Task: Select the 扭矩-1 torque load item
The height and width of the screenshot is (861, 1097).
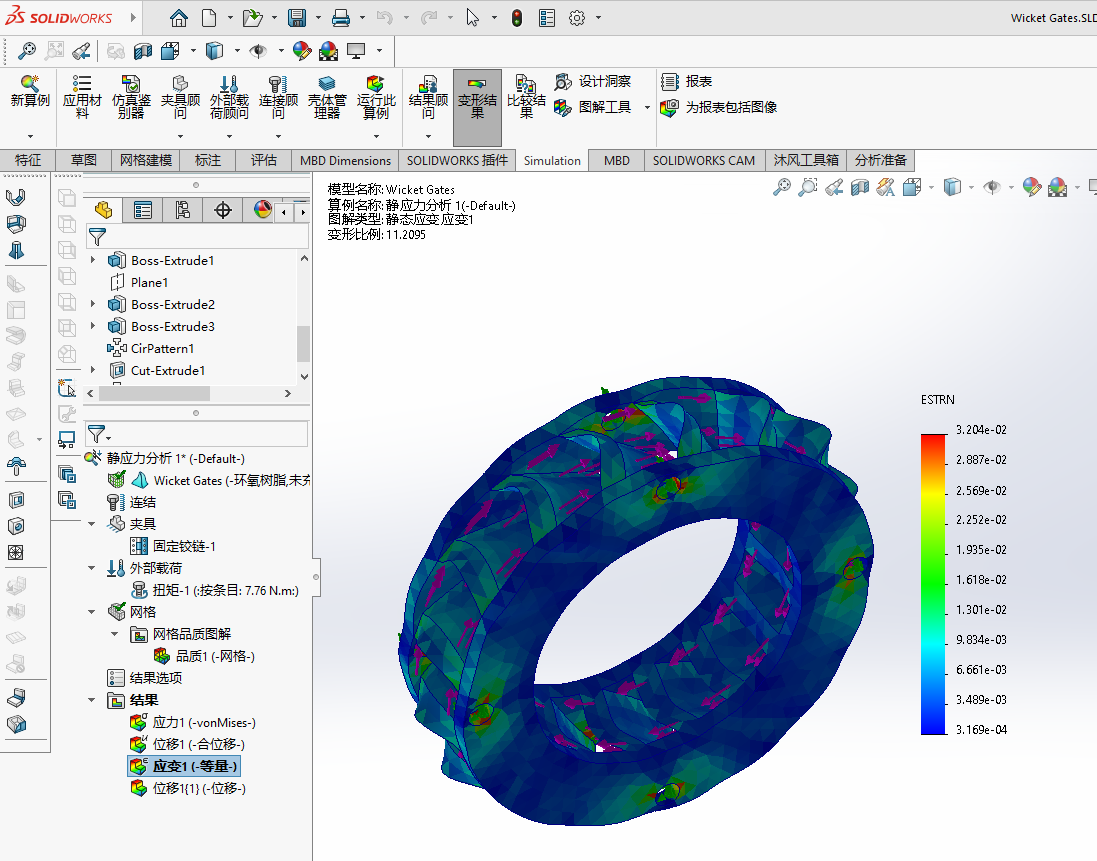Action: 215,590
